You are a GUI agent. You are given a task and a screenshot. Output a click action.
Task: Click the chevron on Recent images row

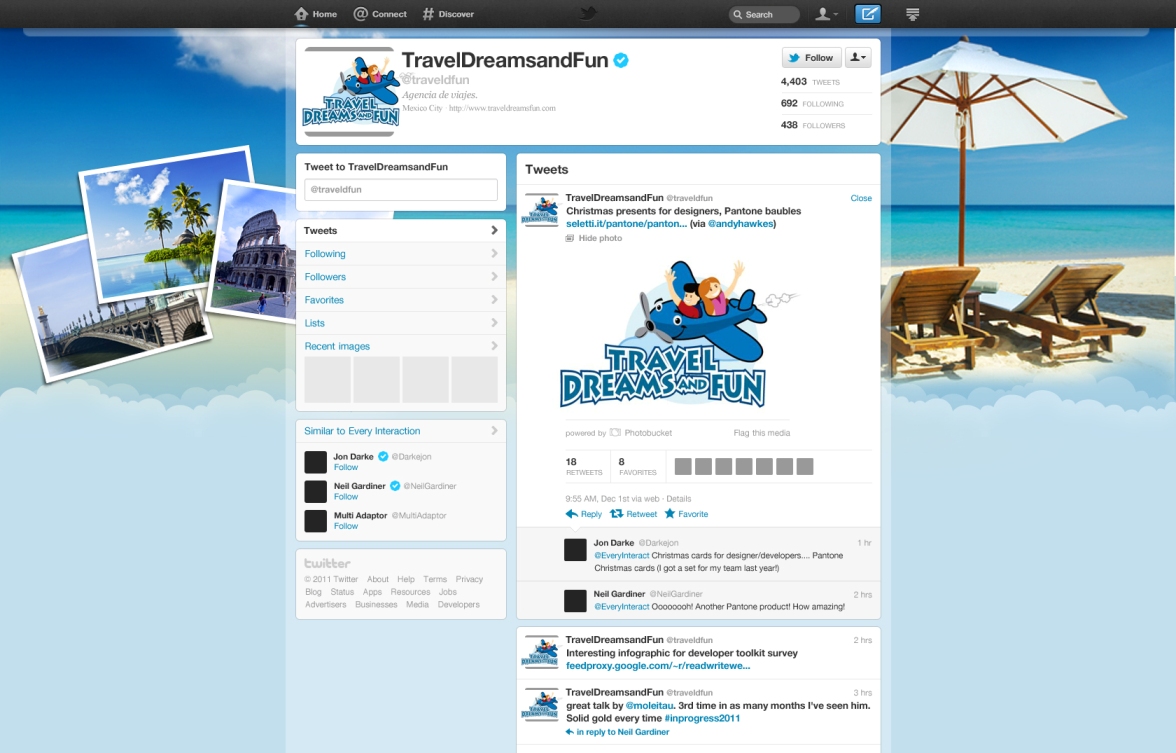click(x=494, y=346)
